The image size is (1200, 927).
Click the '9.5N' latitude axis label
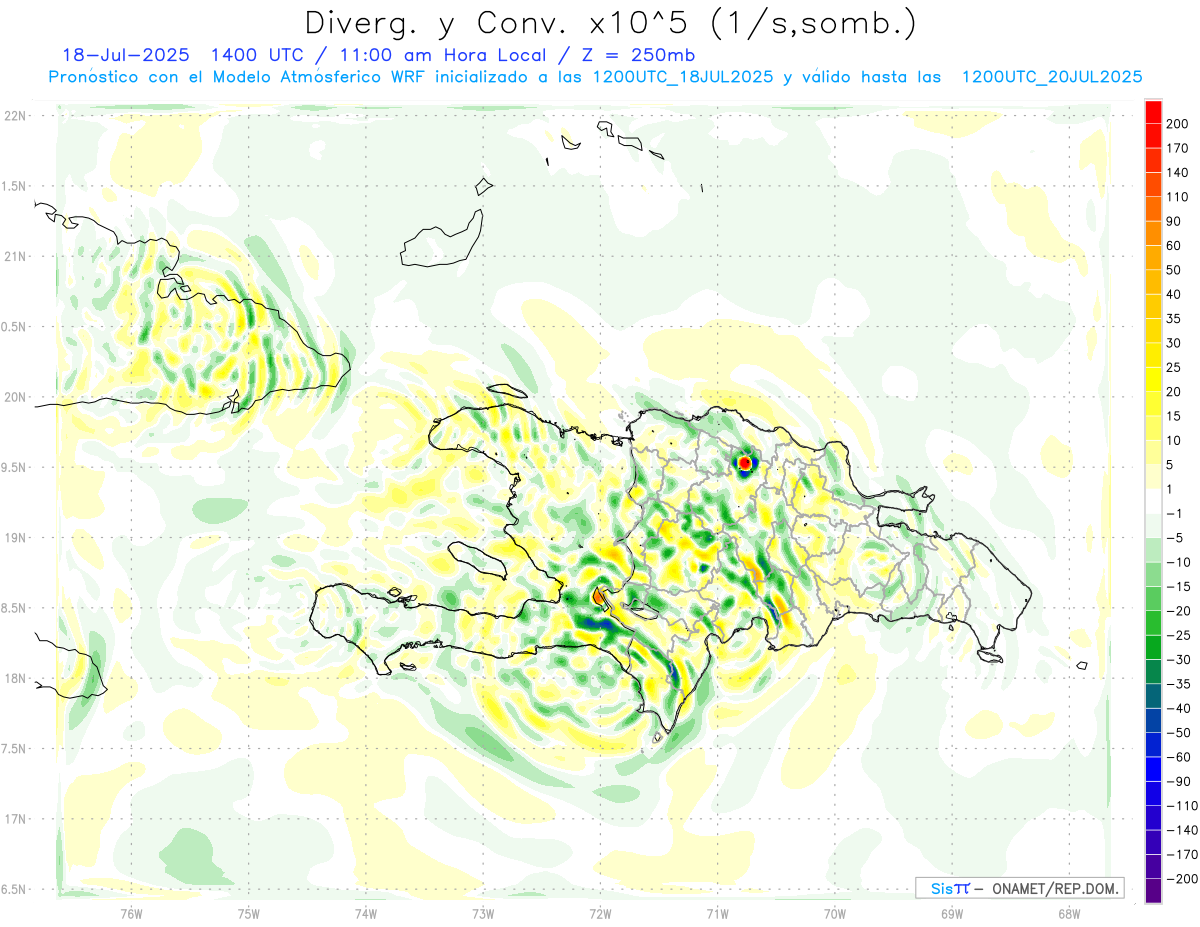[x=15, y=468]
